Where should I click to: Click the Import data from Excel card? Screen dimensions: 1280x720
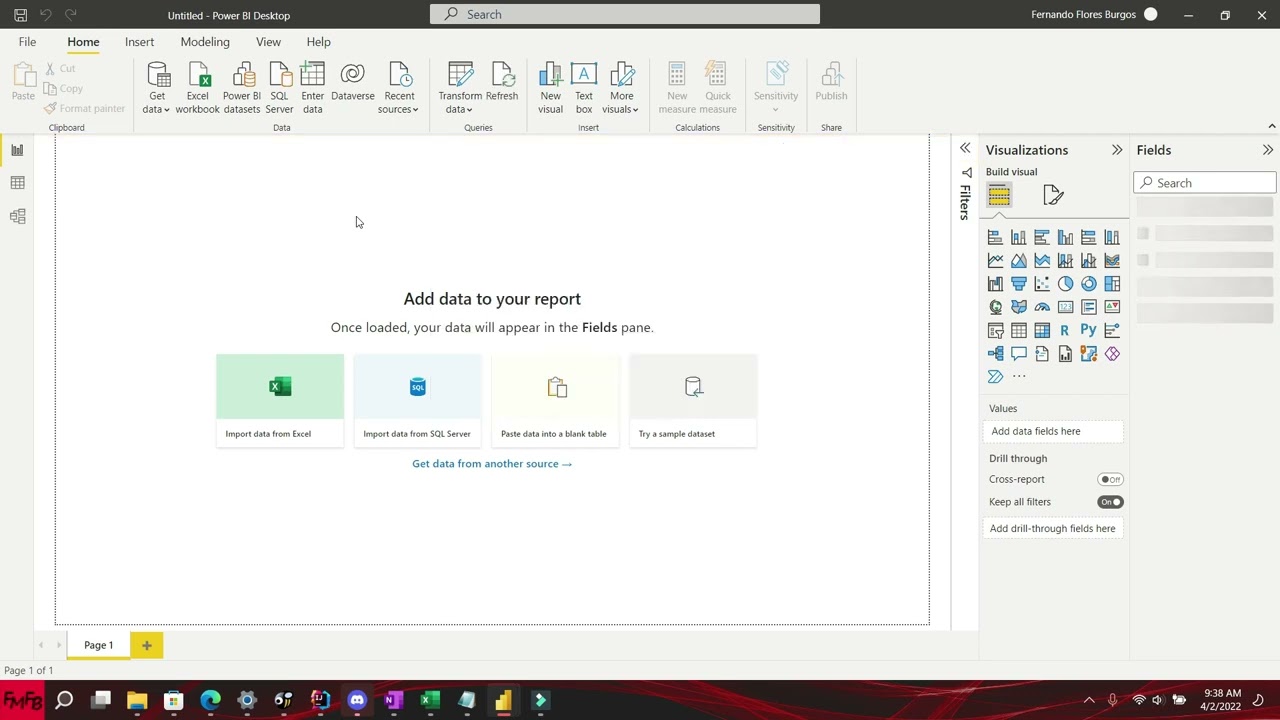click(x=280, y=400)
